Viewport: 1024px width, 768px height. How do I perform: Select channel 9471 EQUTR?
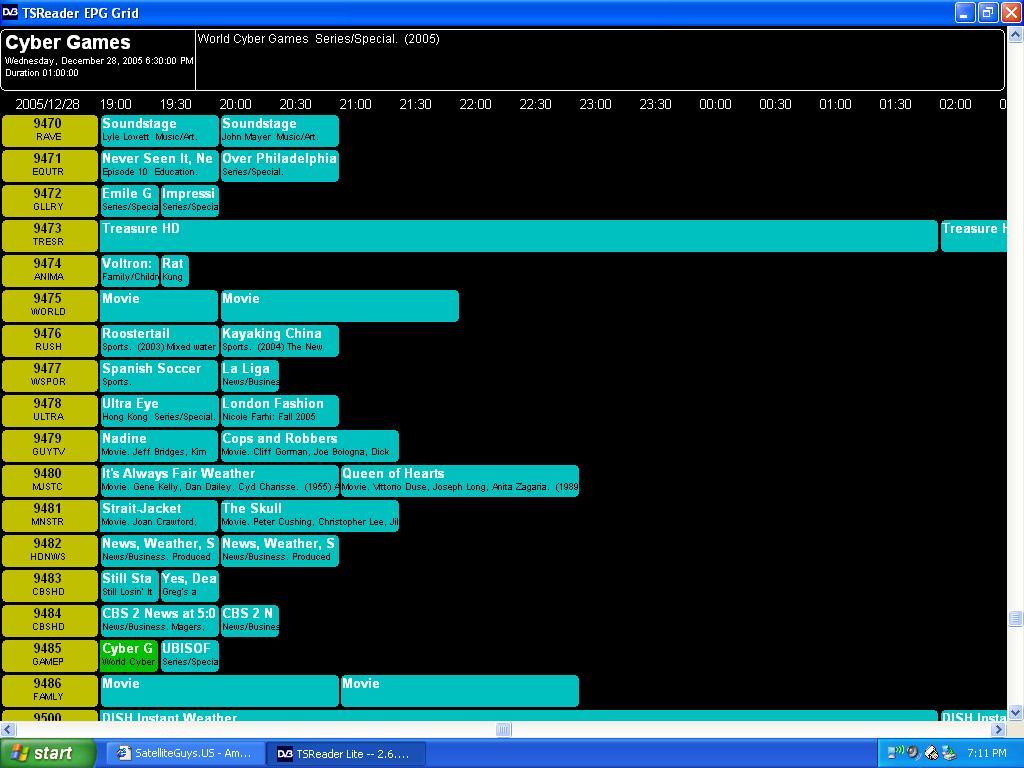pos(49,166)
